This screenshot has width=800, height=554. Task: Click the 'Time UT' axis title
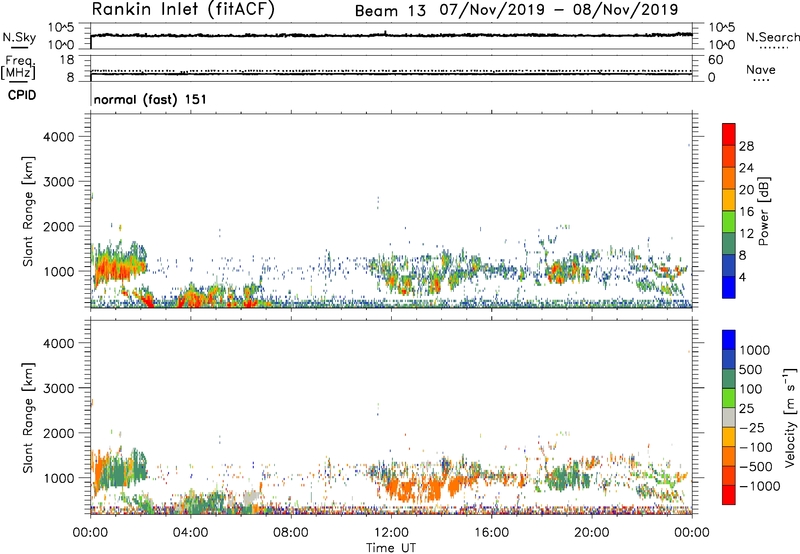391,547
